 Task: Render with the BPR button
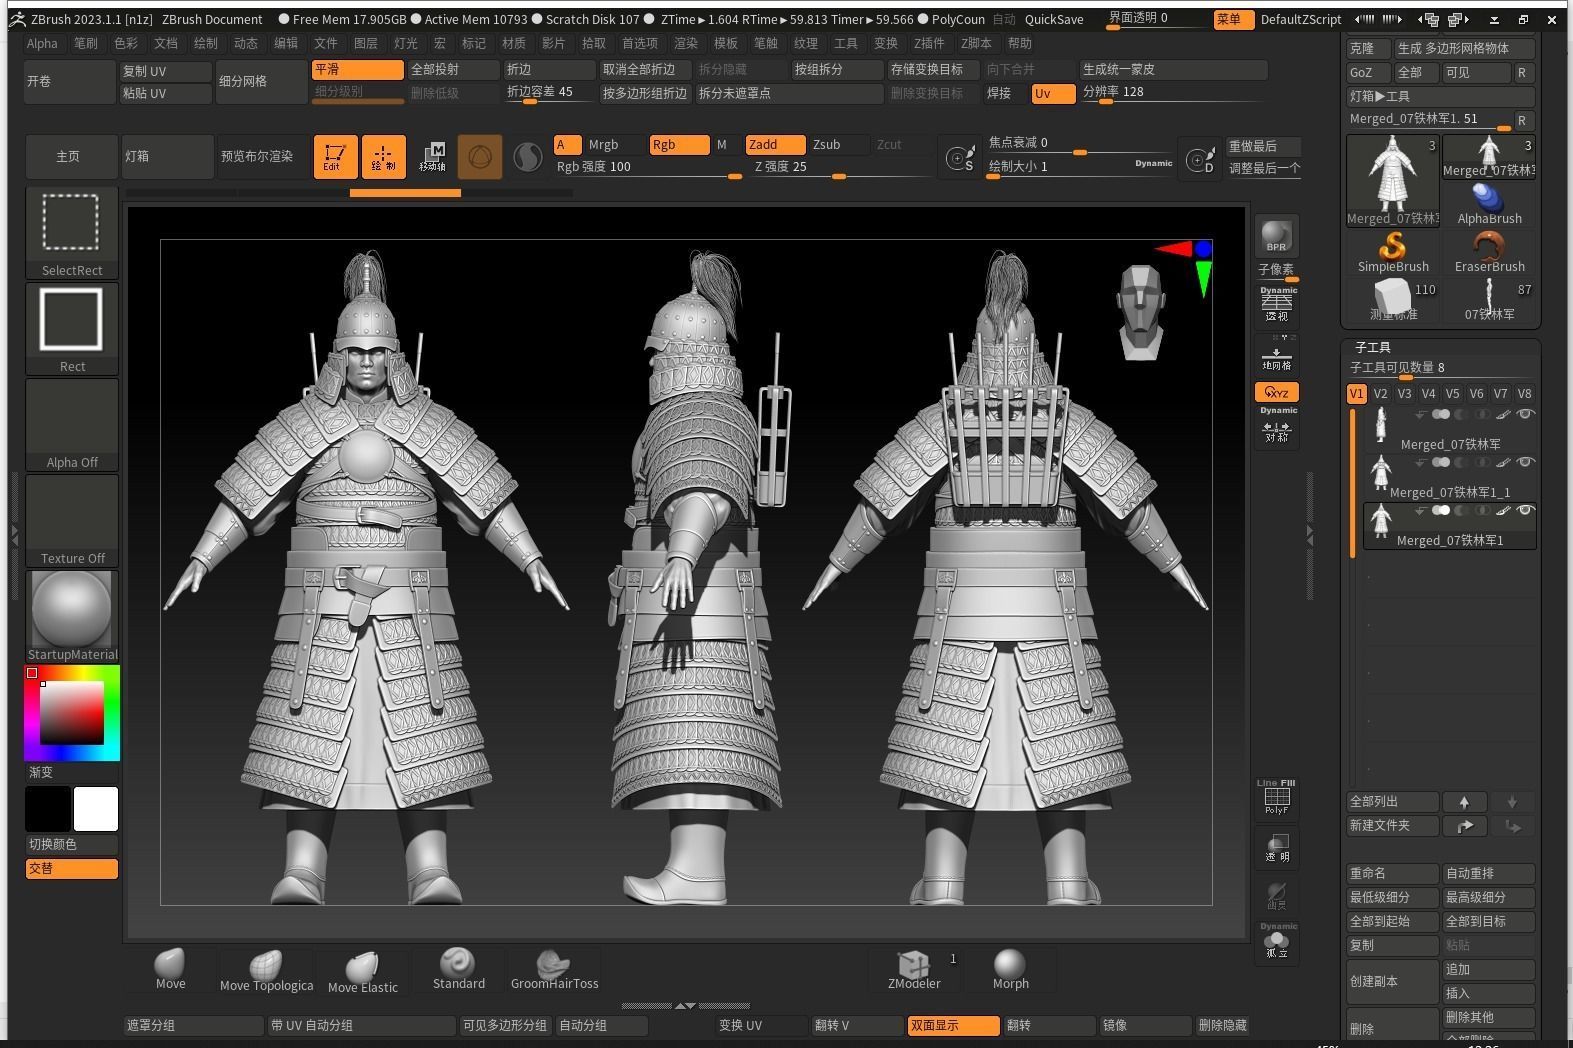click(1276, 236)
